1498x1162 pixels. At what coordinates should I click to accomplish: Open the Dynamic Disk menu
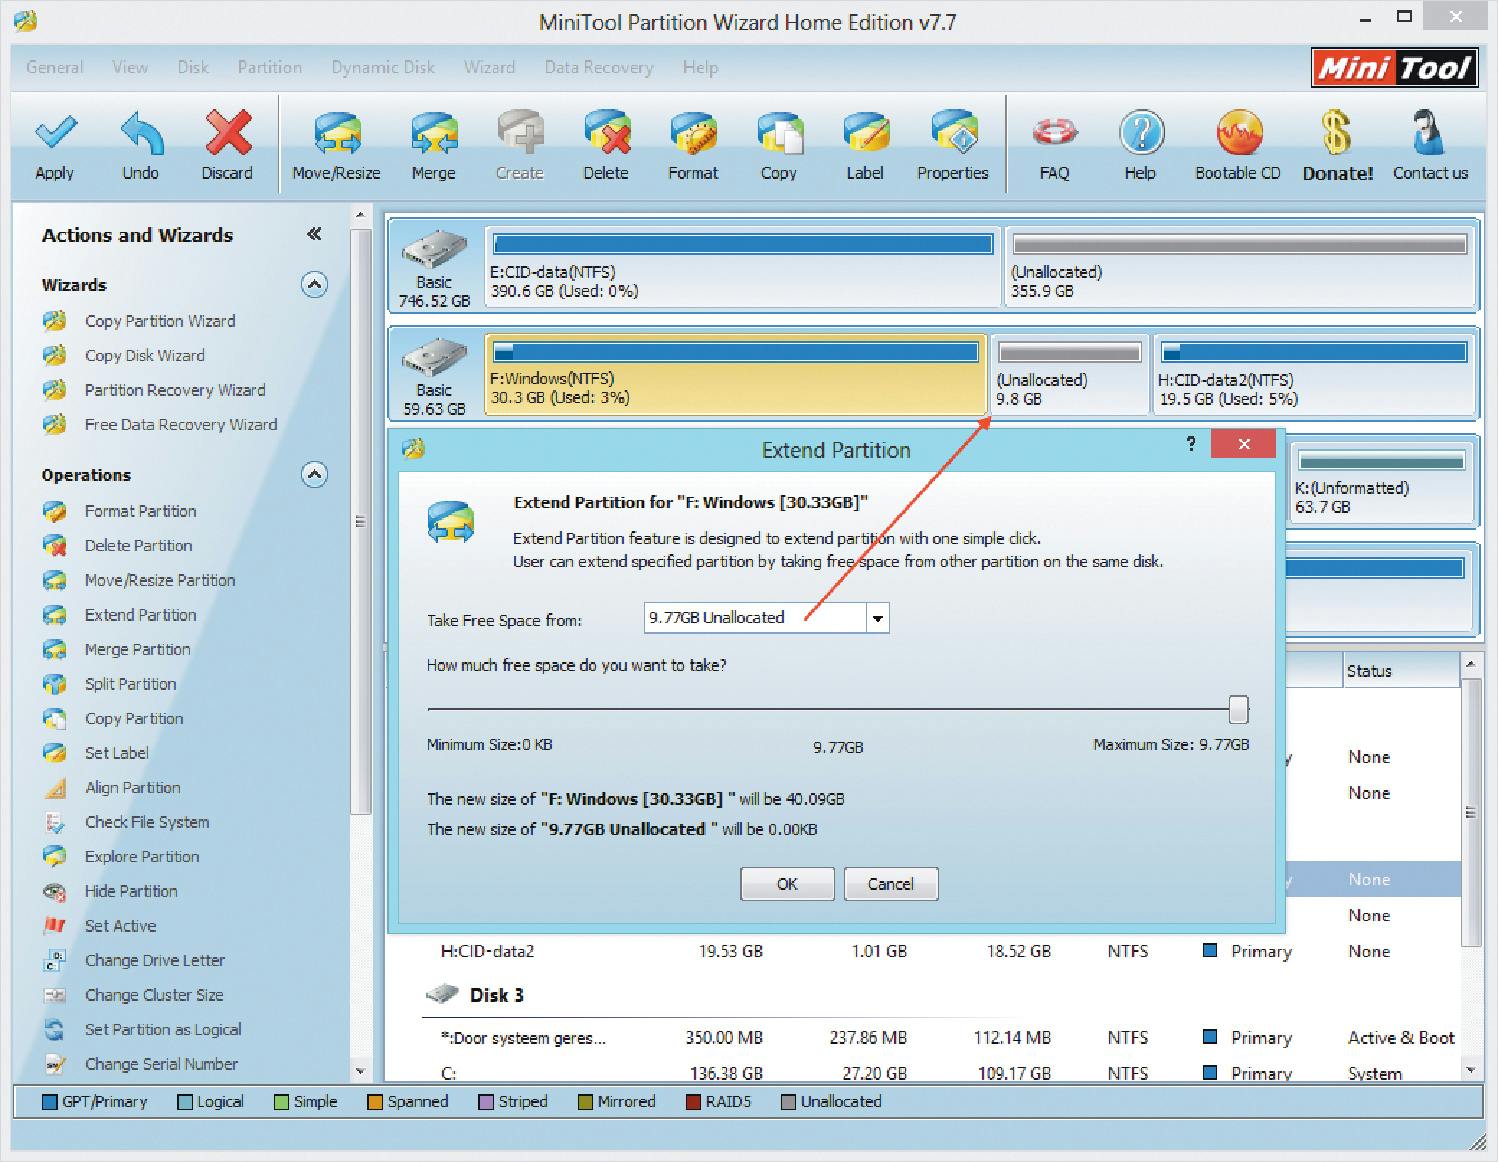pyautogui.click(x=383, y=67)
